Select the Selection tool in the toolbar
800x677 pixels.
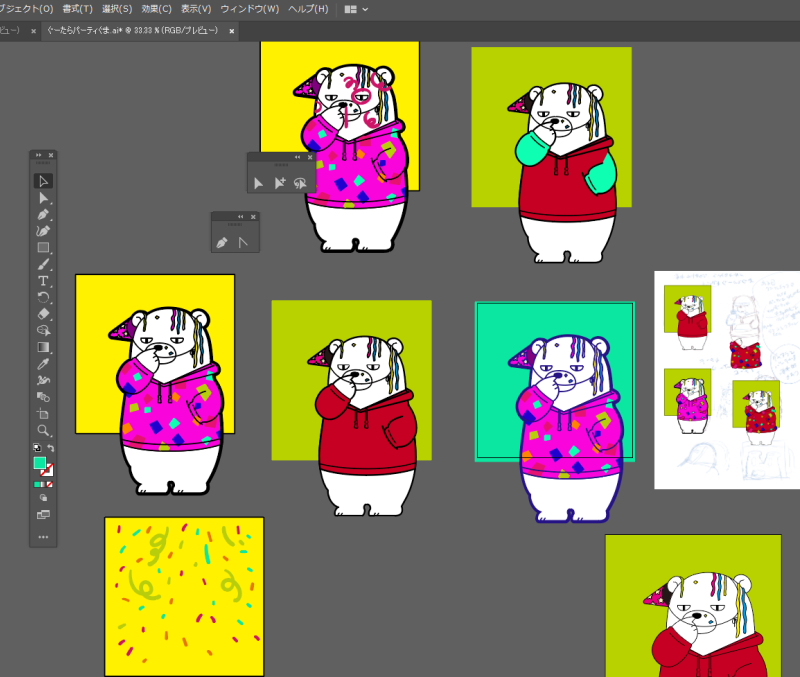pos(43,181)
